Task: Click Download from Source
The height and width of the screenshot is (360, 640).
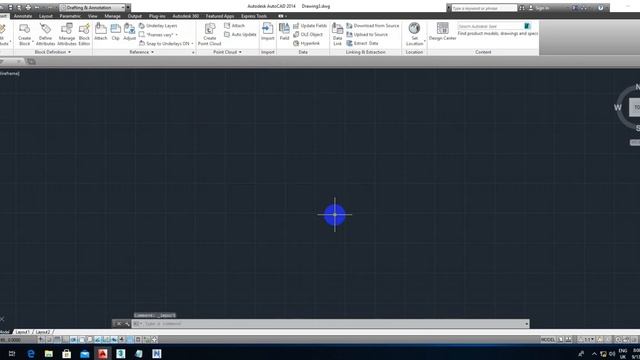Action: pos(372,26)
